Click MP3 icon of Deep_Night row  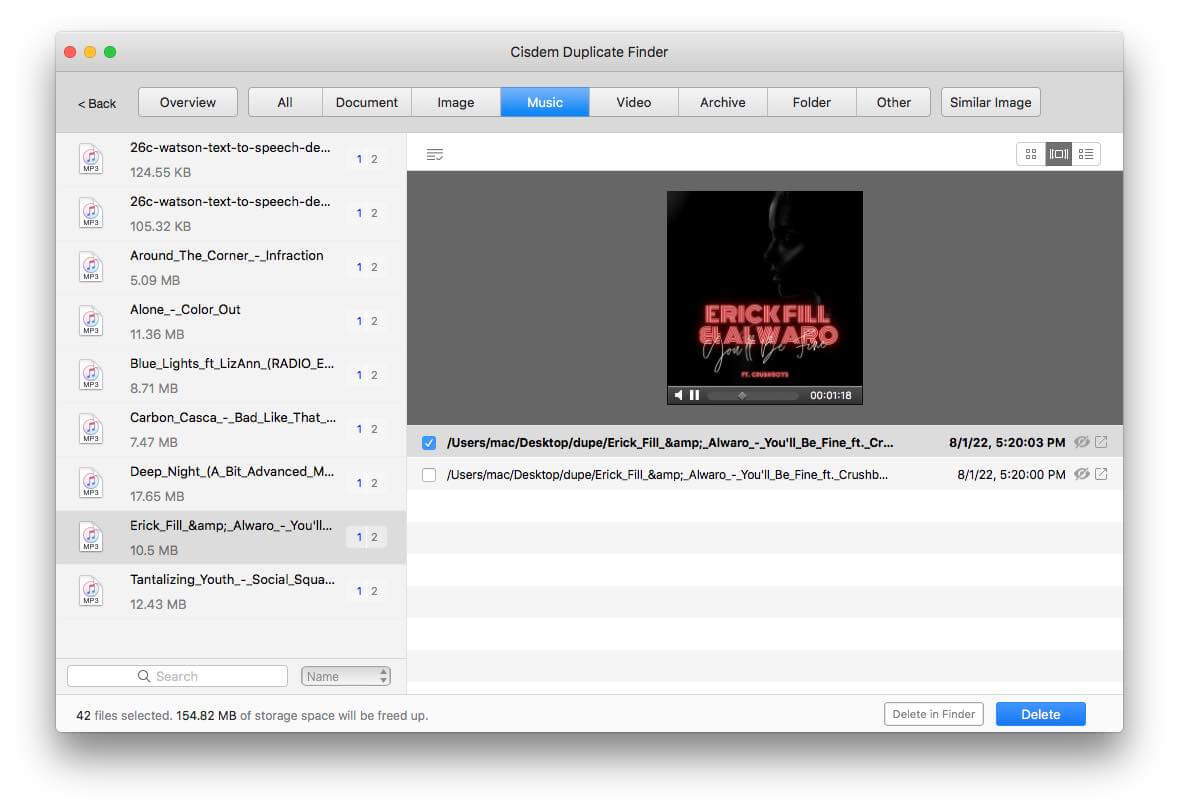(91, 483)
